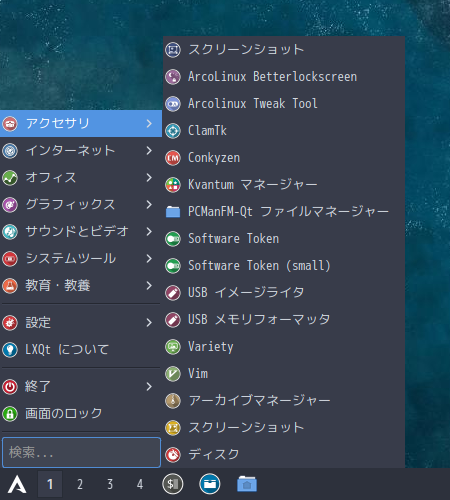Click 'USB メモリフォーマッタ' text
Screen dimensions: 450x500
pos(259,320)
